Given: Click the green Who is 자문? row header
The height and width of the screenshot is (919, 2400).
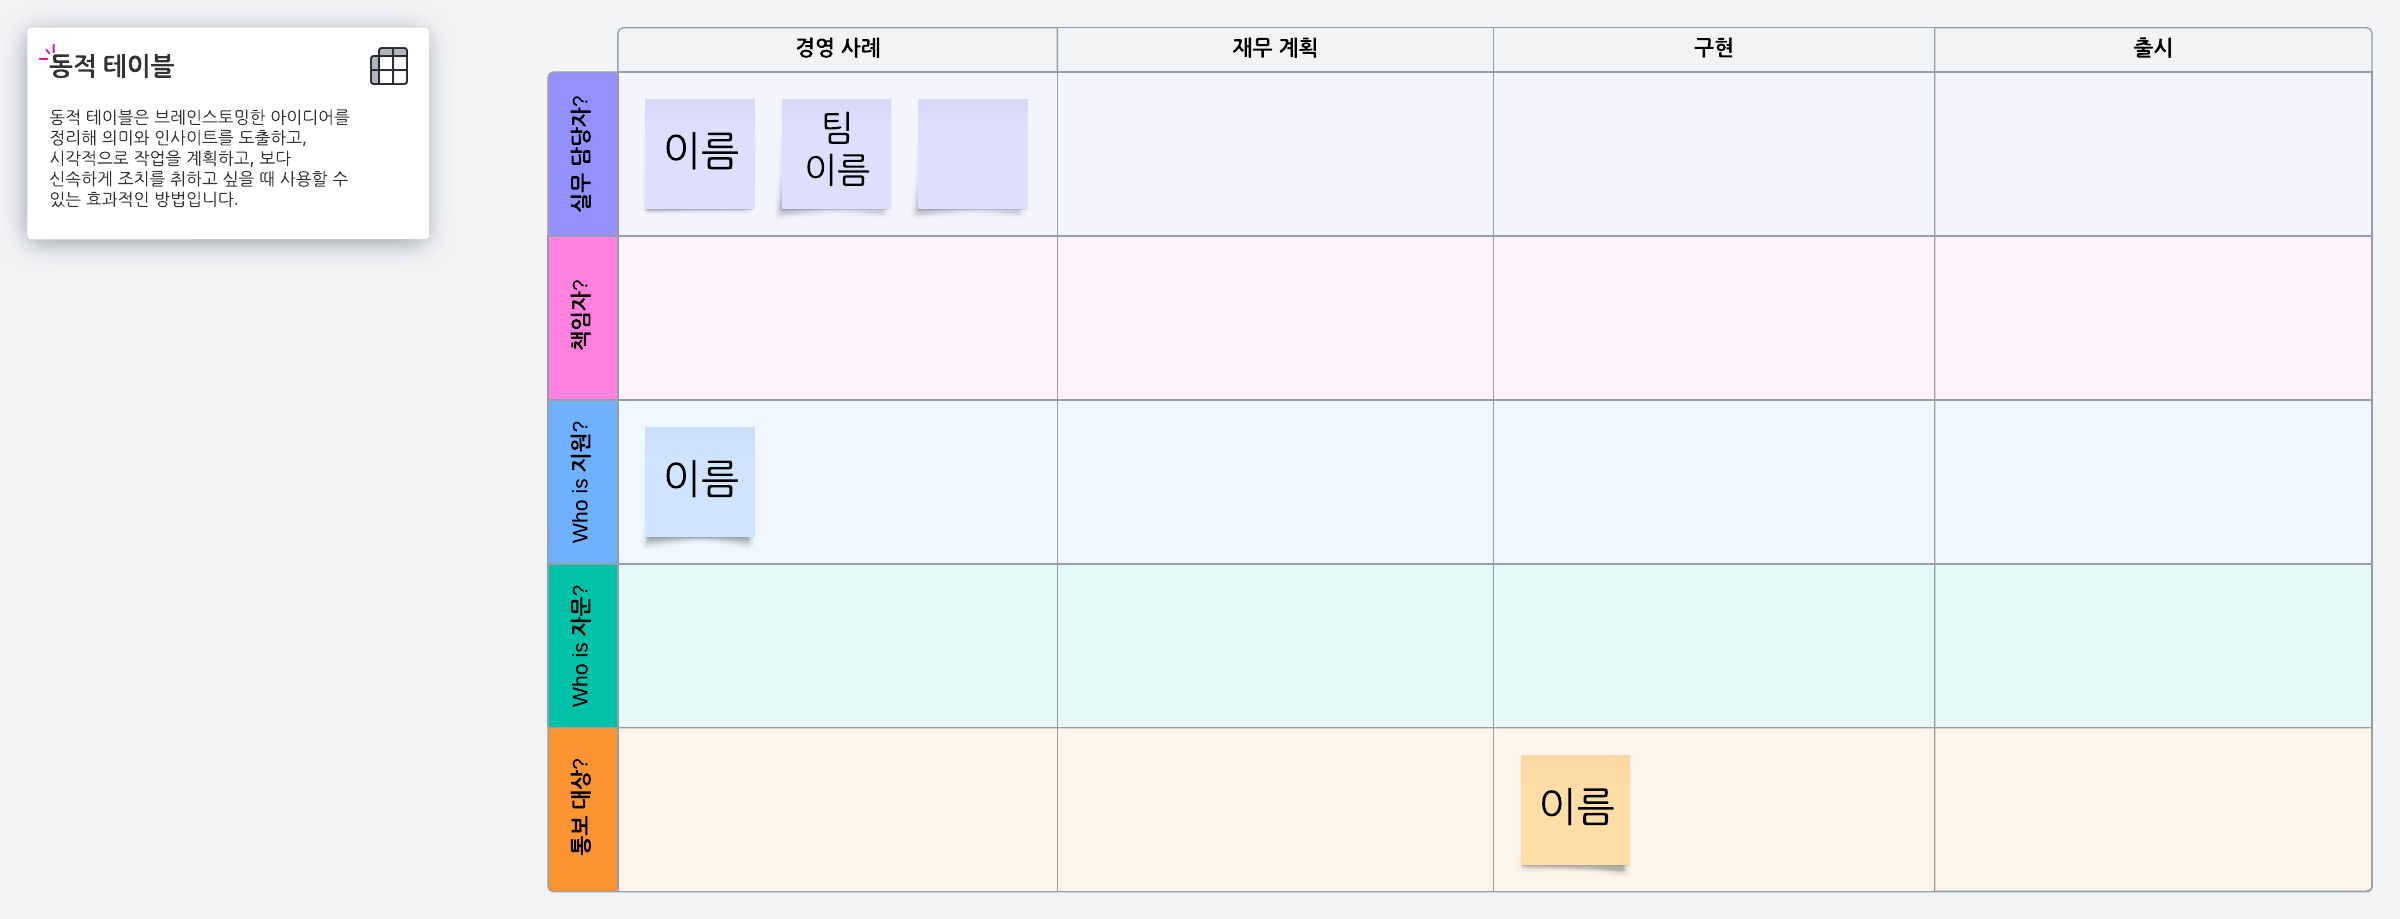Looking at the screenshot, I should (x=582, y=646).
